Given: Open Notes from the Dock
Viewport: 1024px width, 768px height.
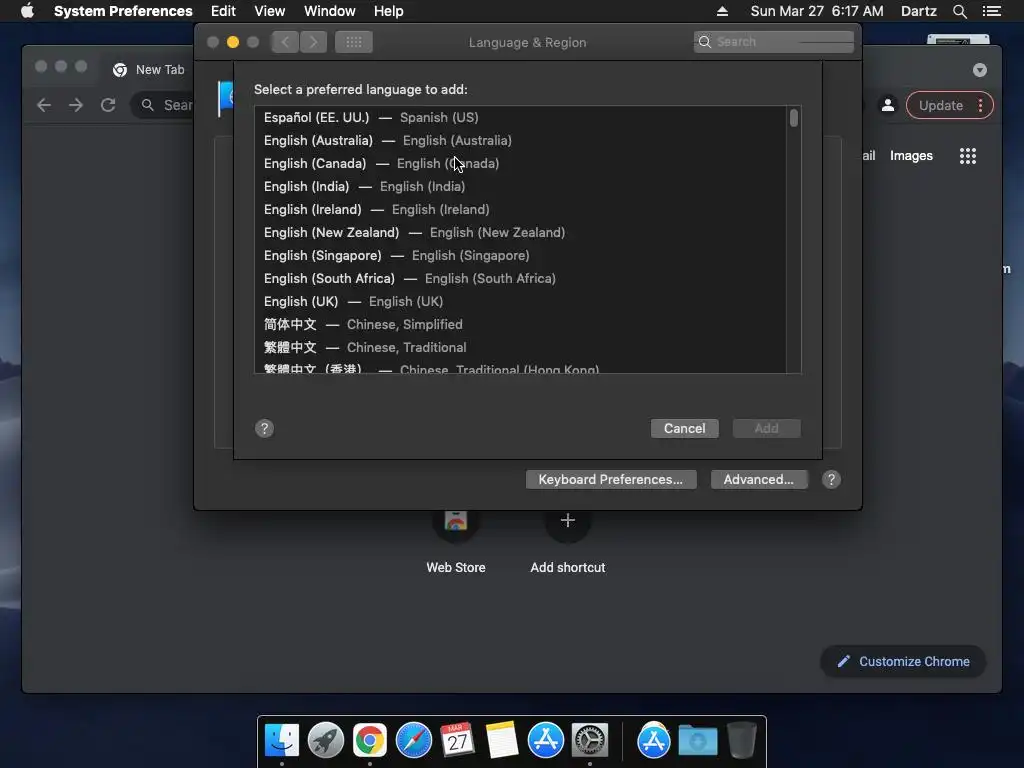Looking at the screenshot, I should pyautogui.click(x=502, y=741).
